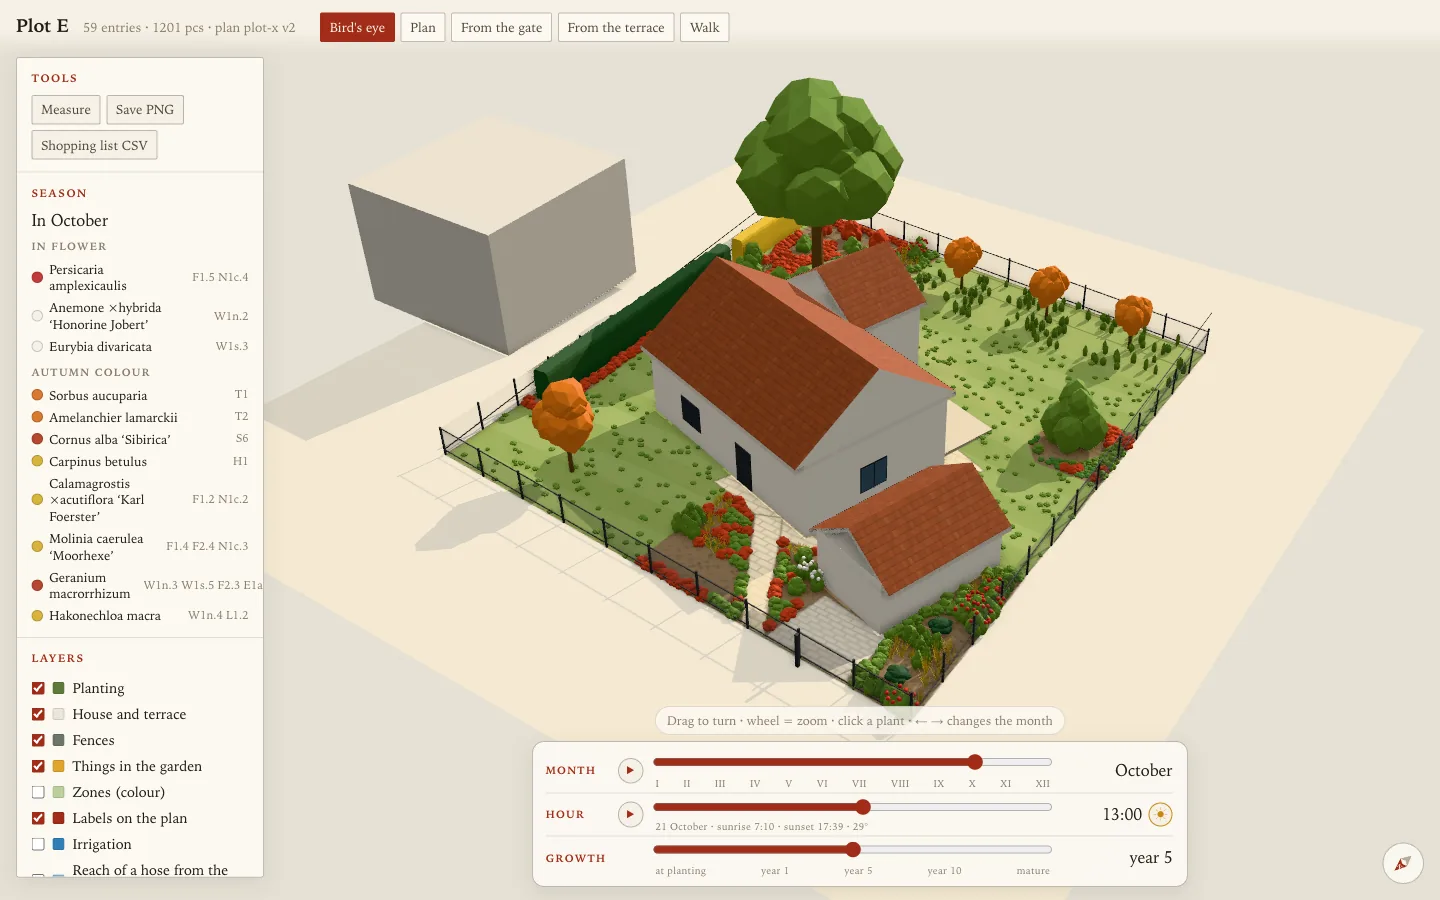Toggle Things in the garden layer
Screen dimensions: 1440x900
[38, 766]
